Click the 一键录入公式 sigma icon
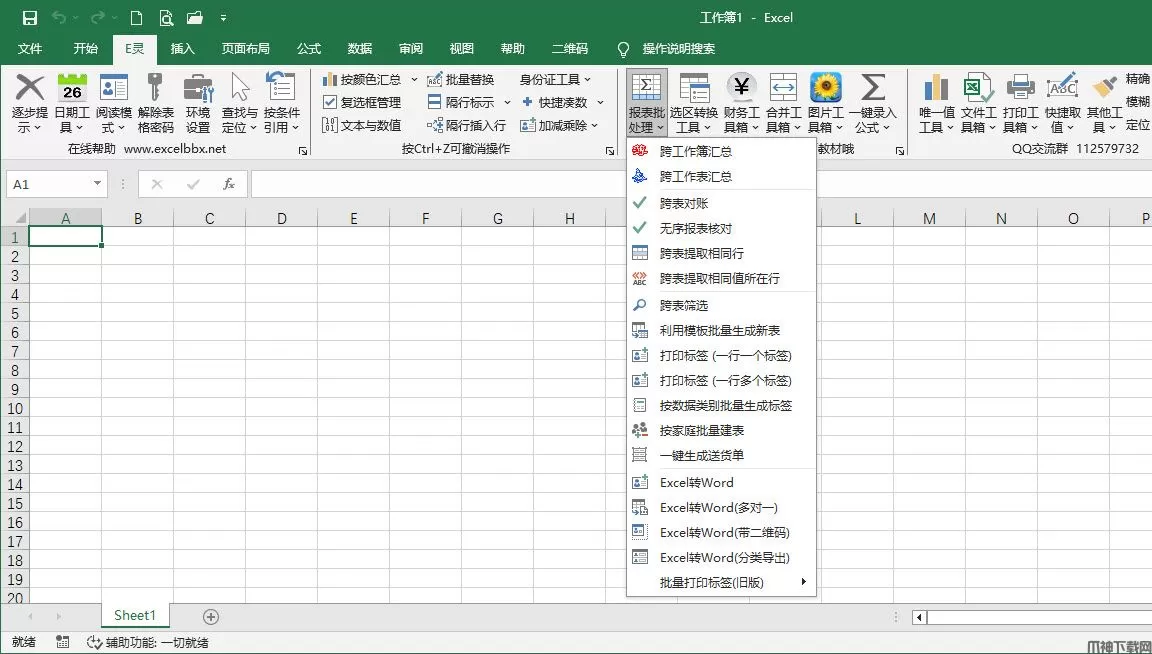Viewport: 1152px width, 654px height. coord(872,88)
